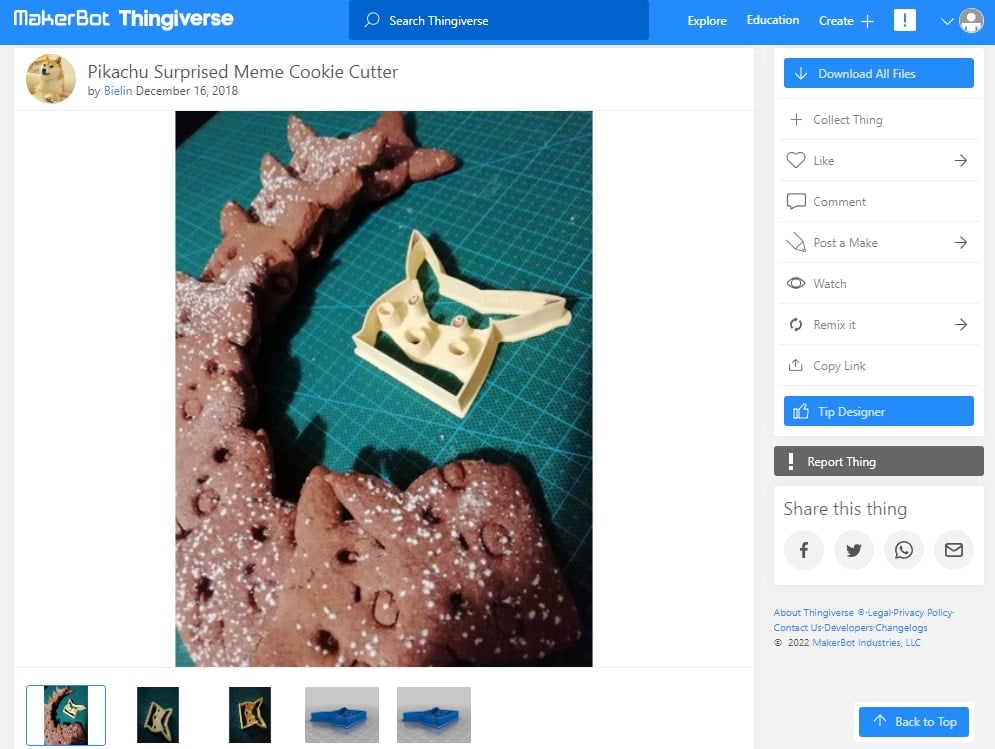Viewport: 995px width, 749px height.
Task: Open the Explore menu
Action: pos(707,20)
